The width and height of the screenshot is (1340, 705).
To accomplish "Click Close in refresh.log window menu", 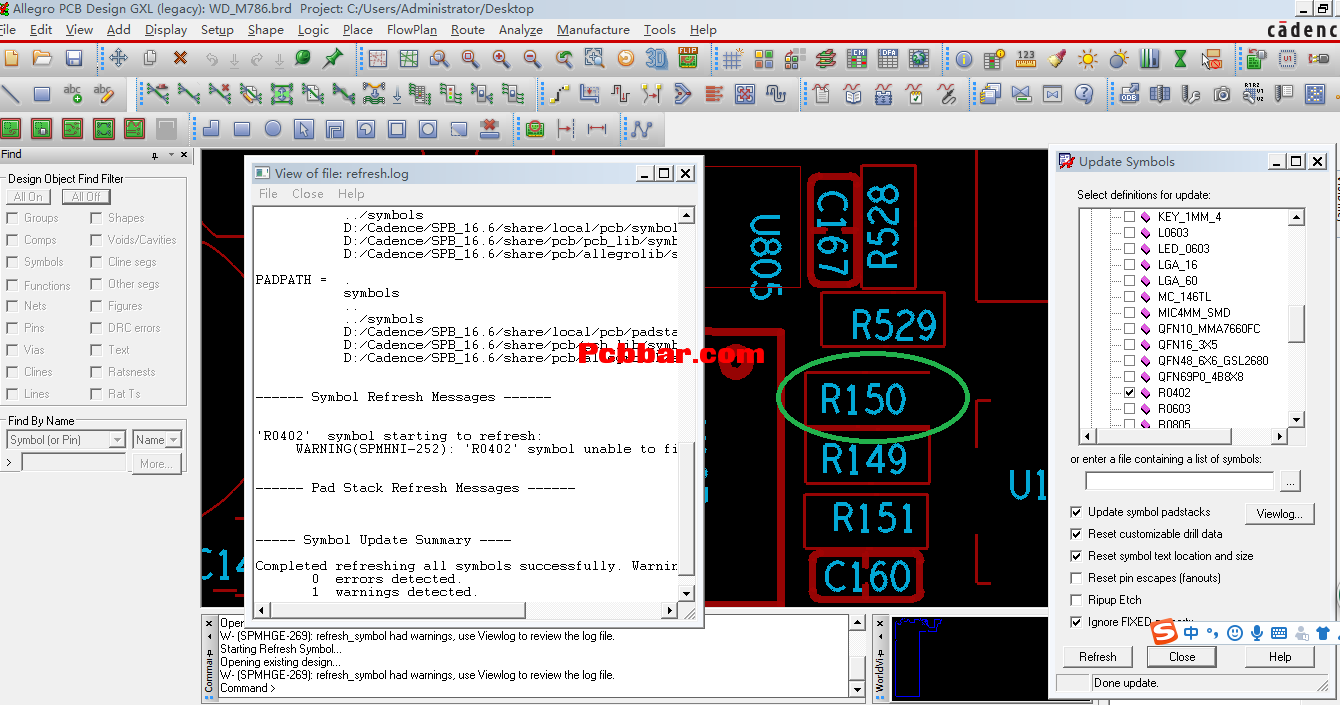I will [308, 194].
